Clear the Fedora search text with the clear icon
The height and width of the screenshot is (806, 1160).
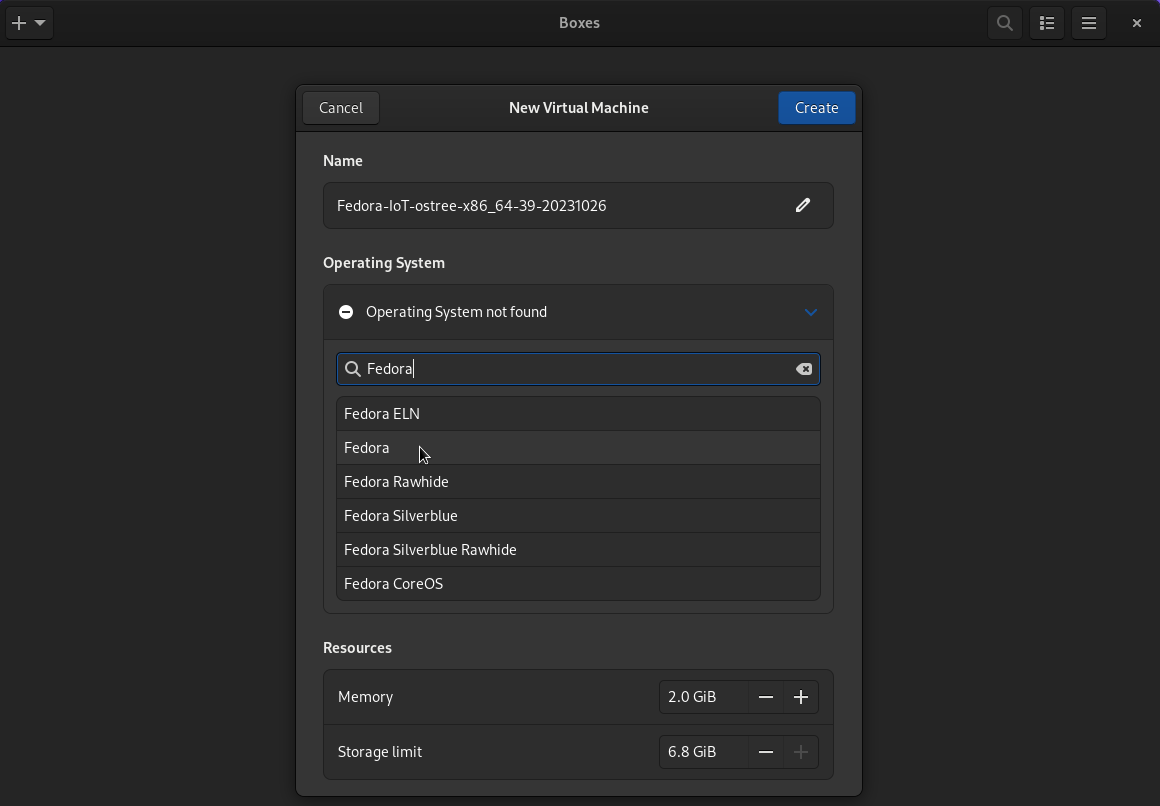[804, 369]
